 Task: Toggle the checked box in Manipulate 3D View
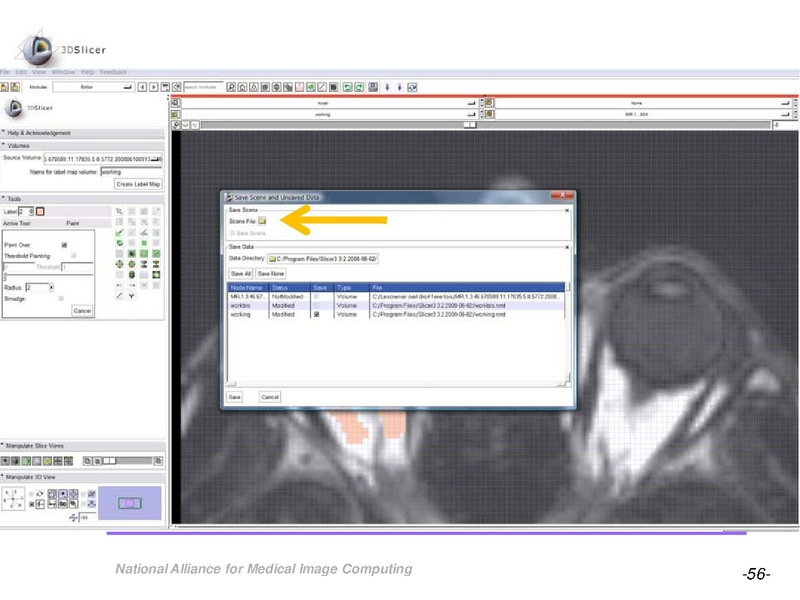tap(32, 504)
